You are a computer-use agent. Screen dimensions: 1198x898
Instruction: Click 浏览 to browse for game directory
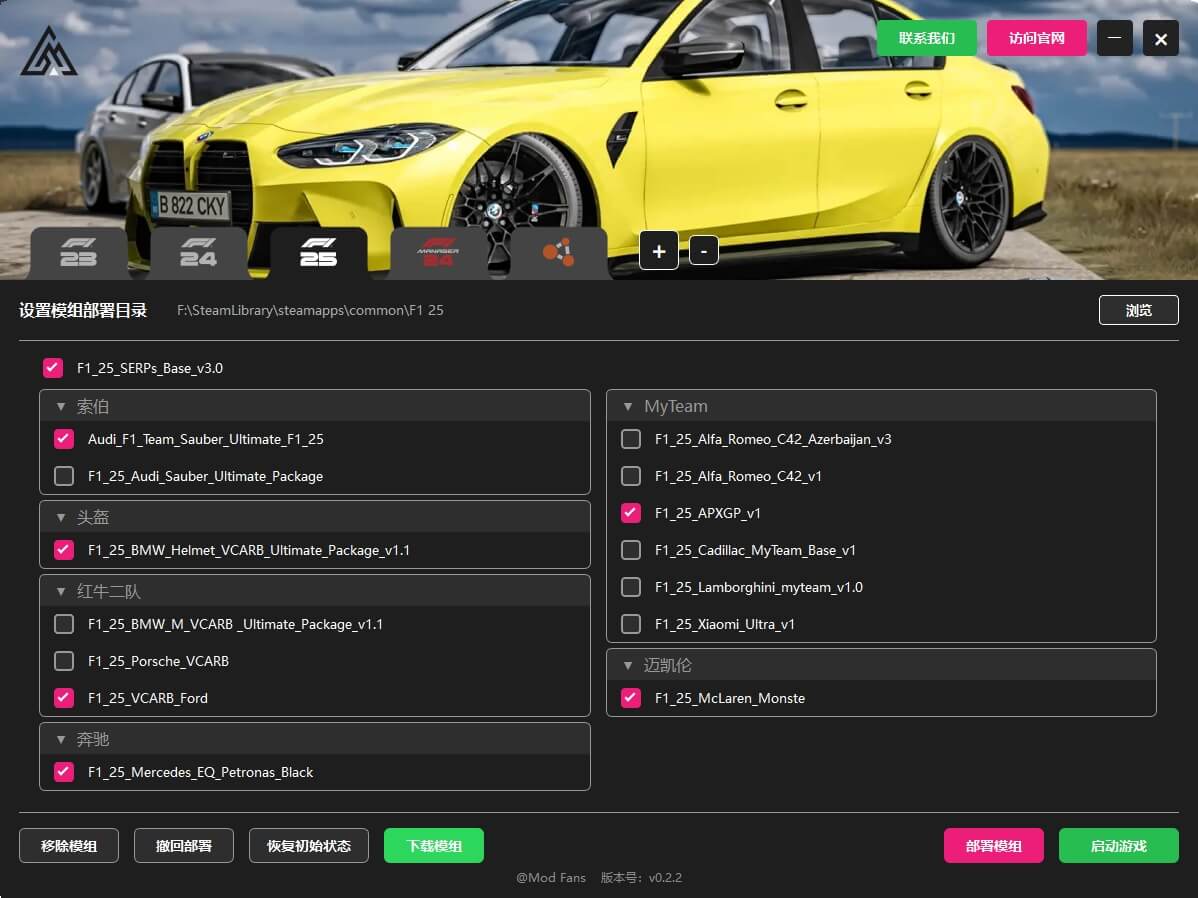pyautogui.click(x=1138, y=310)
